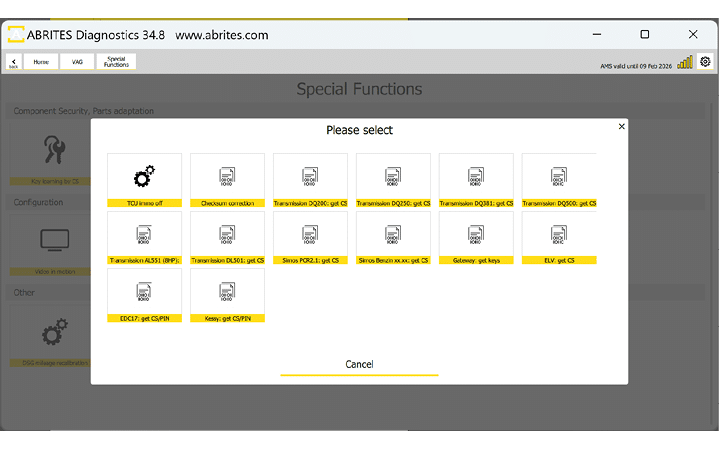The width and height of the screenshot is (719, 449).
Task: Choose Transmission DQ200: get CS
Action: (x=310, y=180)
